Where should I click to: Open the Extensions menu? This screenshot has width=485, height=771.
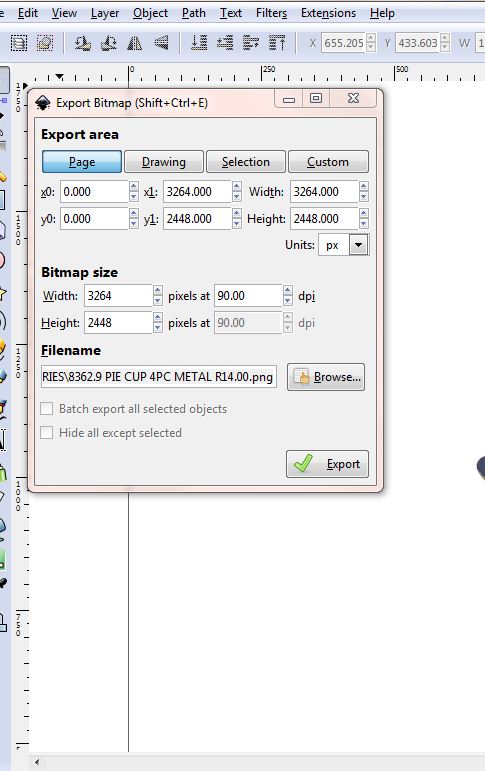point(328,13)
